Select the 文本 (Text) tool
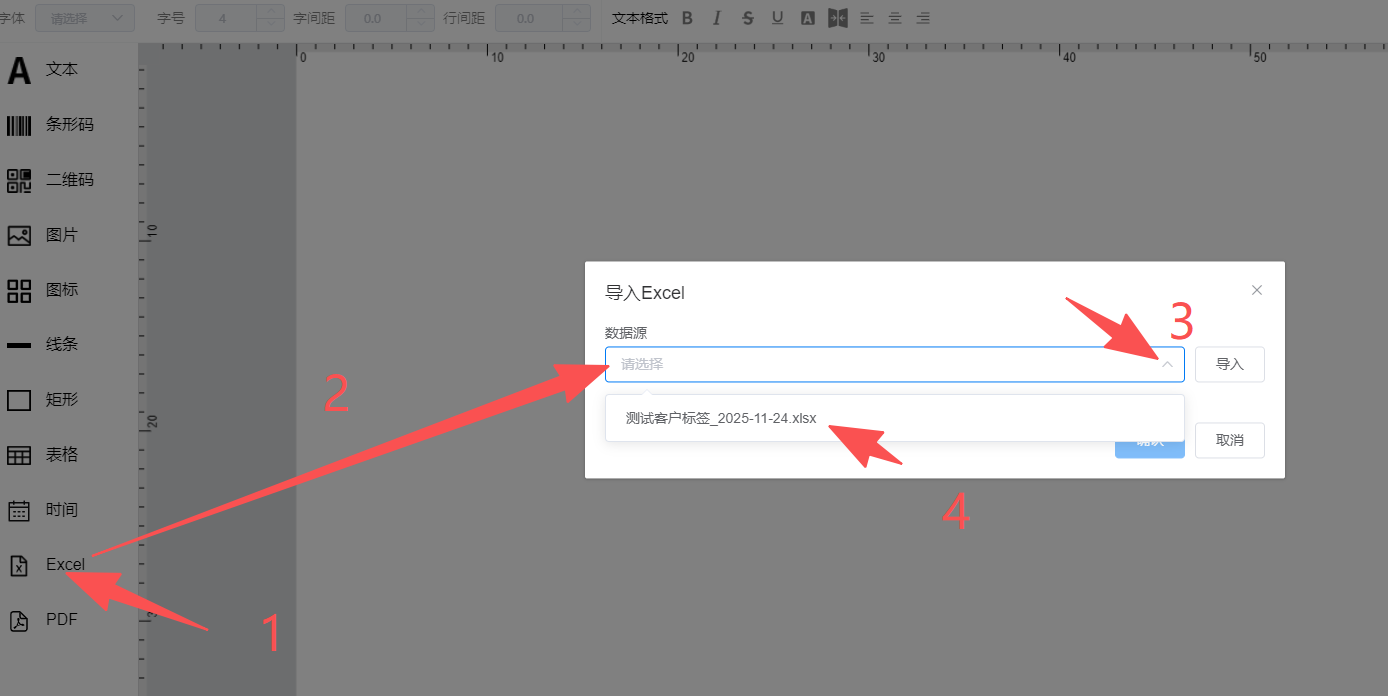 click(x=45, y=70)
